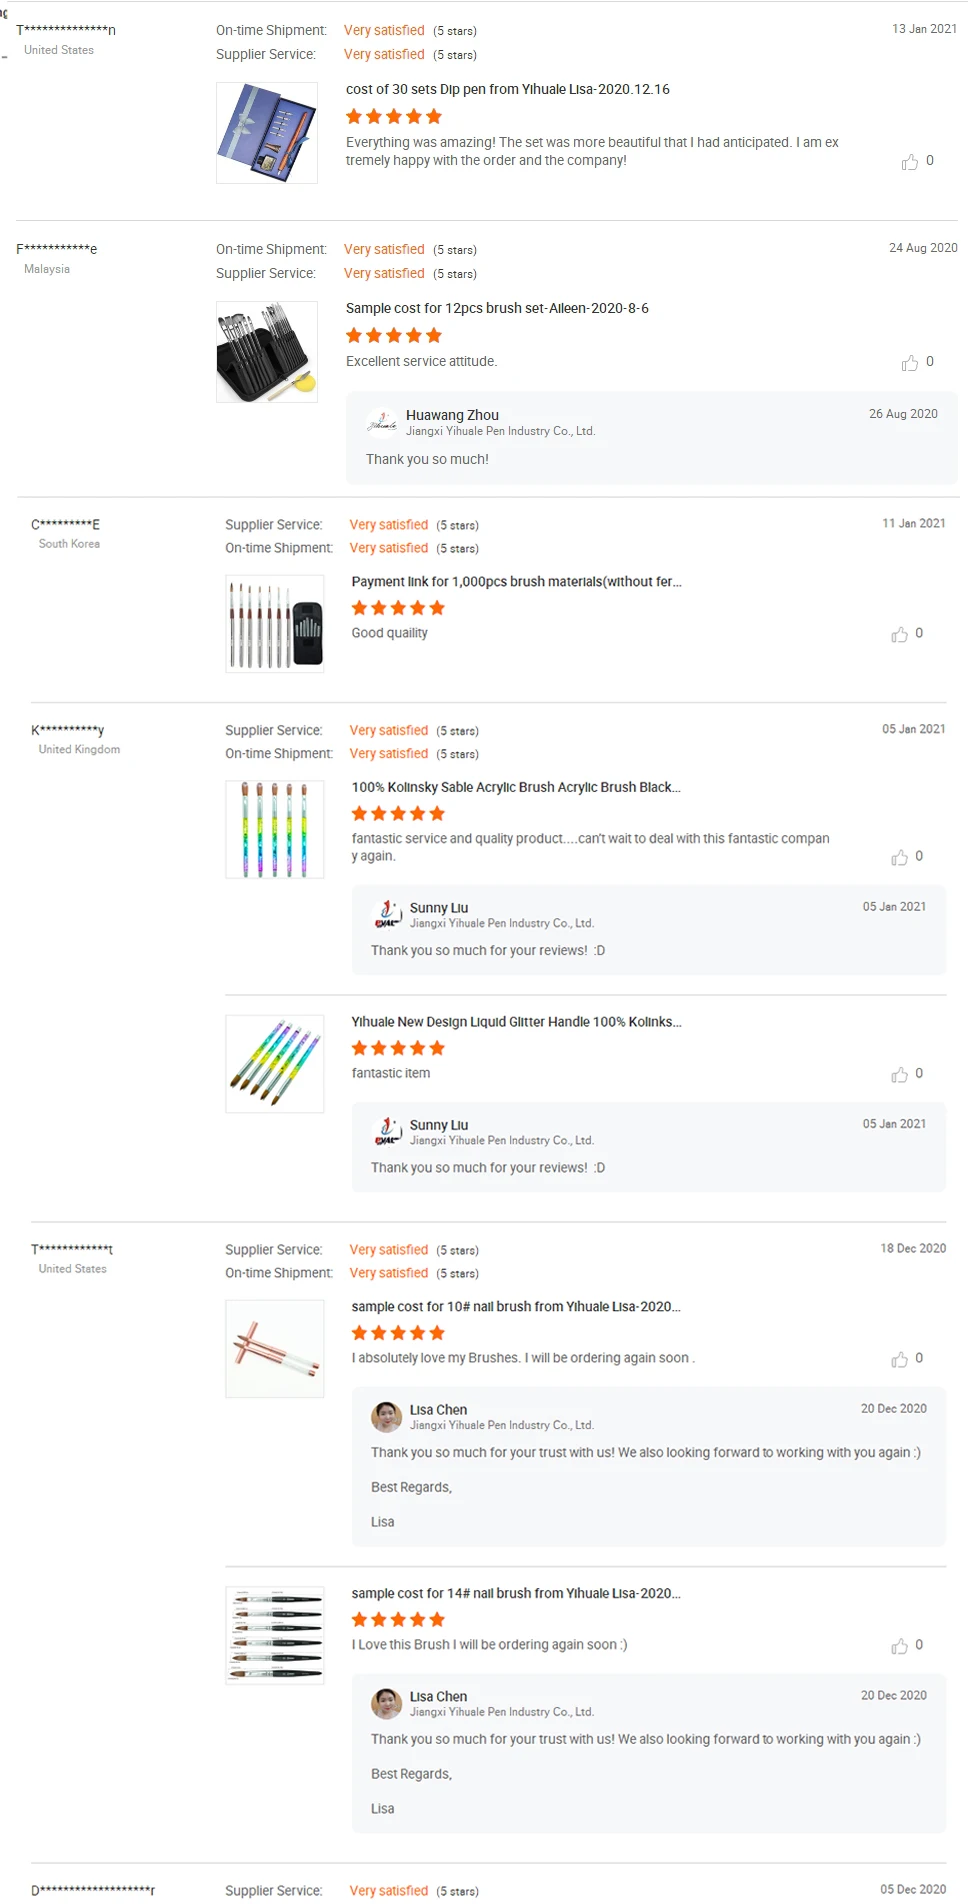The width and height of the screenshot is (968, 1904).
Task: Like the 10# nail brush review
Action: click(899, 1360)
